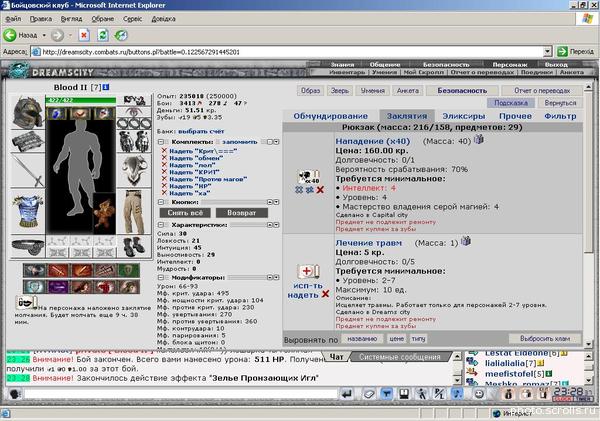
Task: Collapse the Комплекты section minus box
Action: click(x=161, y=142)
